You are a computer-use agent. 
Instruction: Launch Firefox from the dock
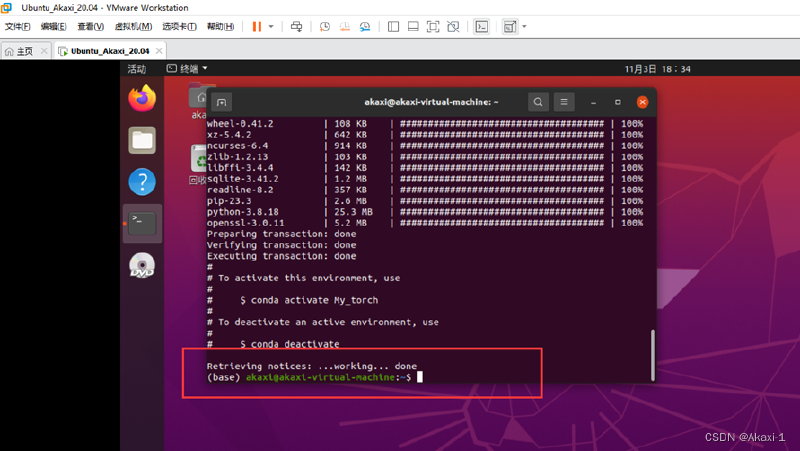tap(142, 98)
